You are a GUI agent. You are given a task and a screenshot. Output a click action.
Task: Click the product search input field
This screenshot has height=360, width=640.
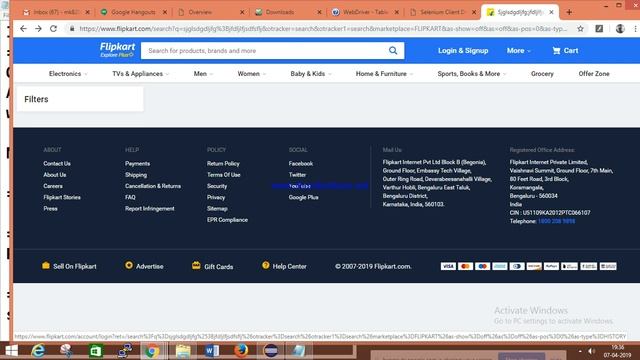tap(263, 51)
